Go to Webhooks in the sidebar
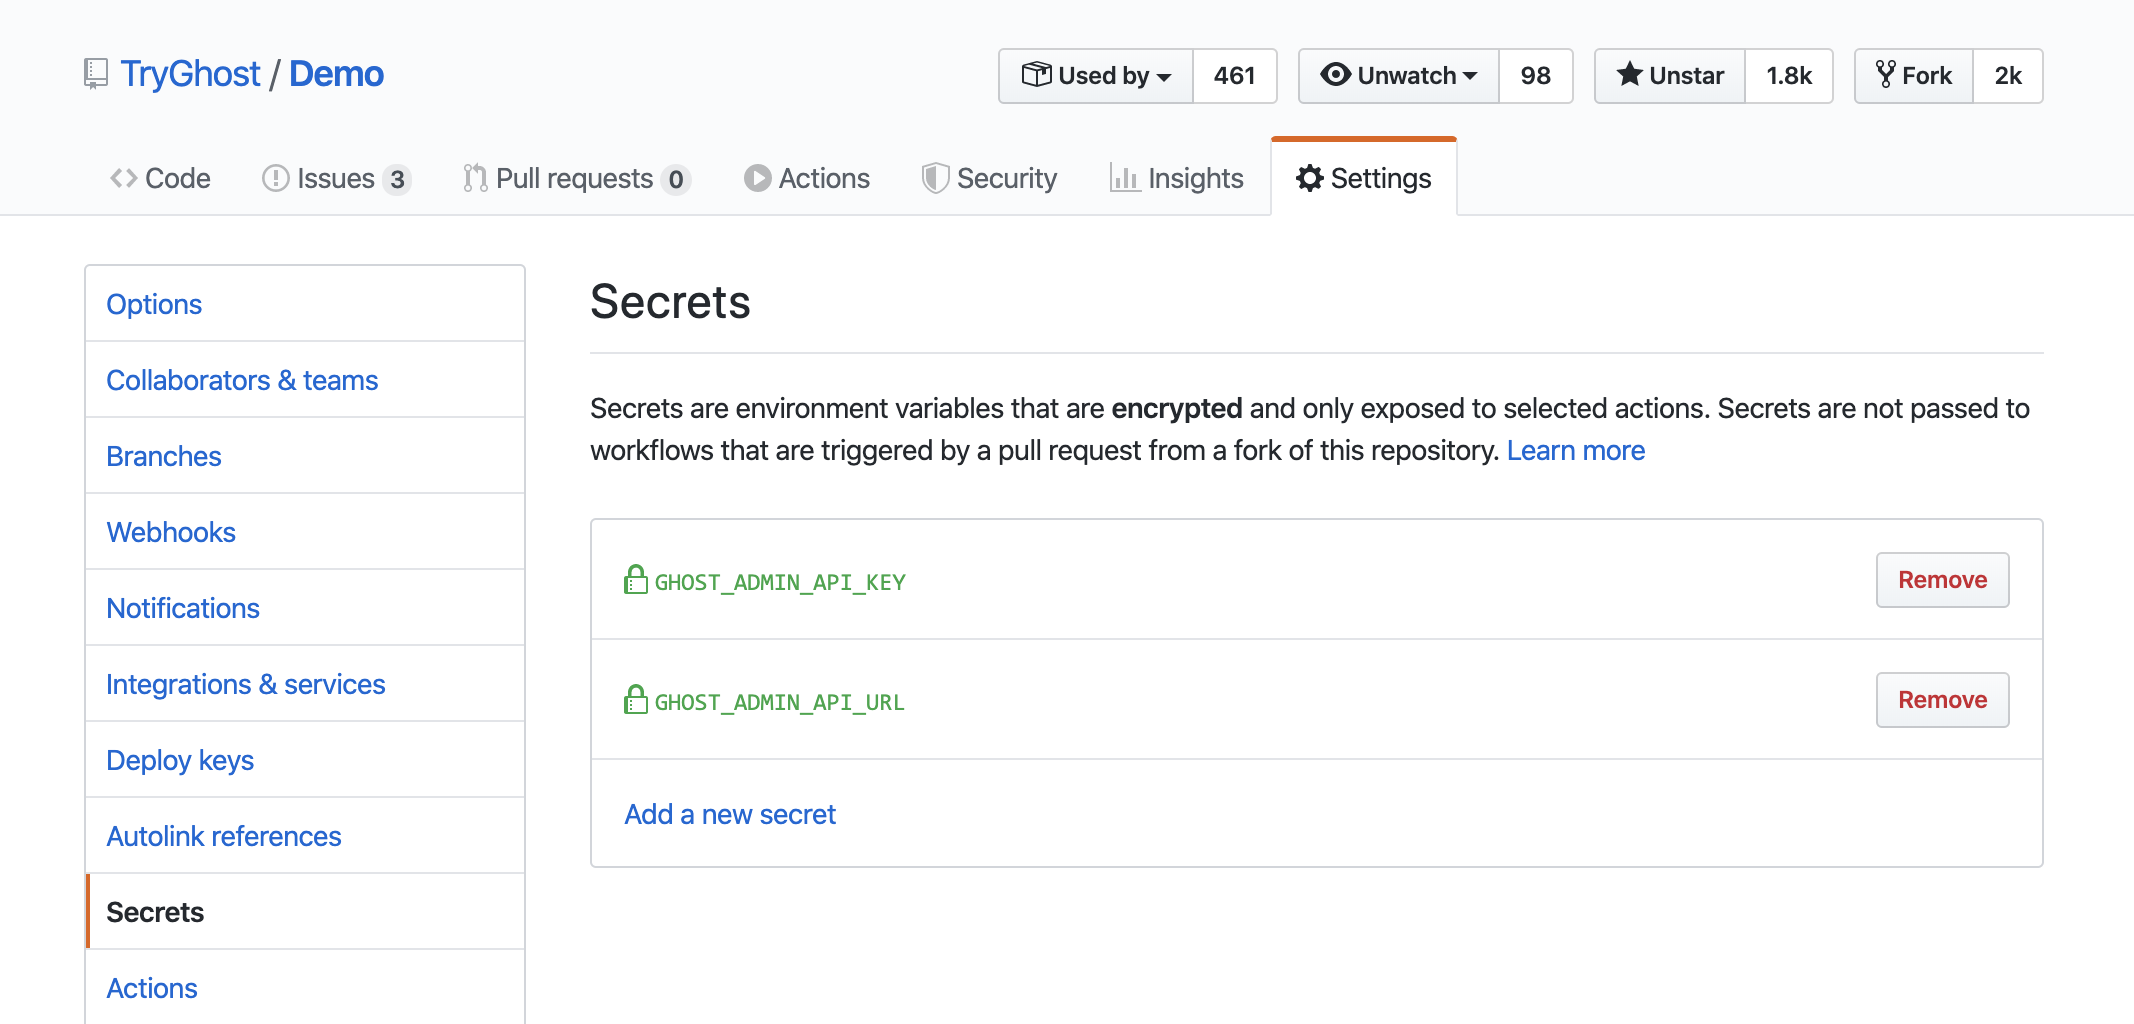 (x=171, y=532)
